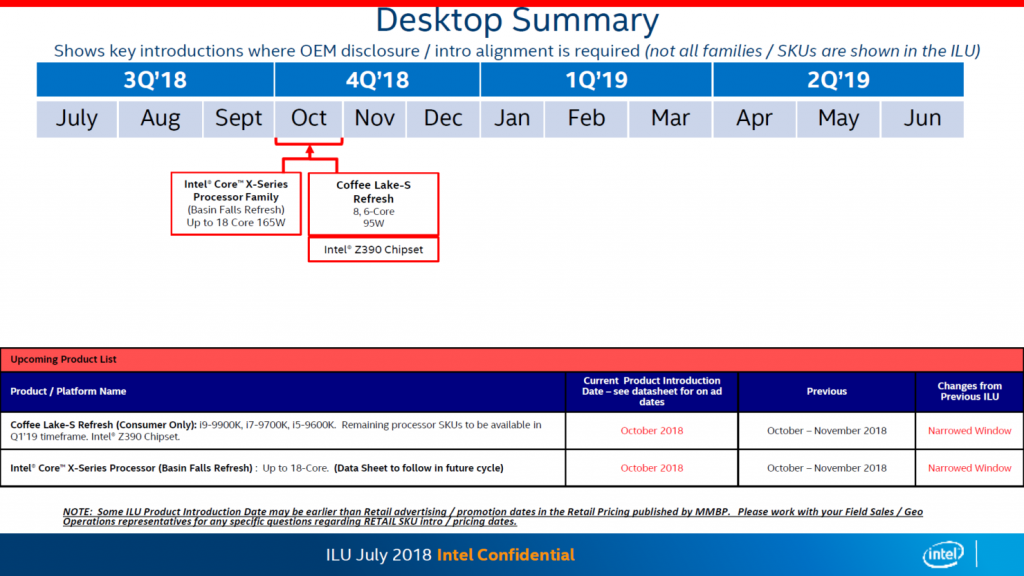Select the October 2018 date for Core X-Series

(x=651, y=467)
